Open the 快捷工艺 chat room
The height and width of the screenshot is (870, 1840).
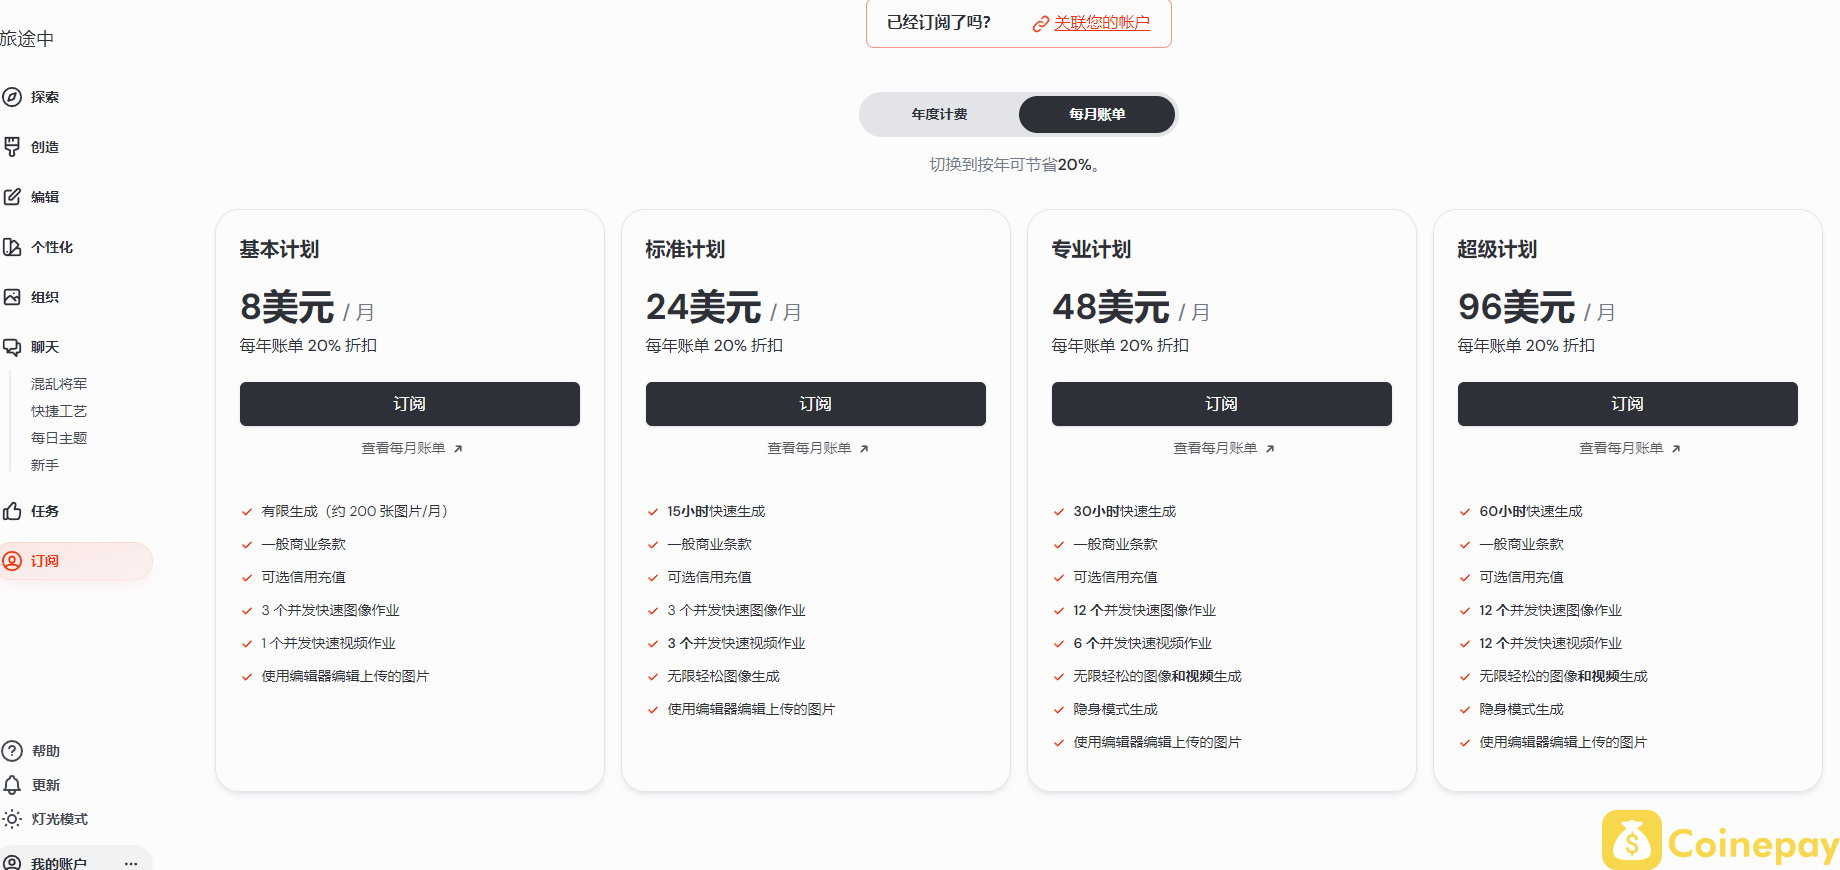click(x=59, y=411)
